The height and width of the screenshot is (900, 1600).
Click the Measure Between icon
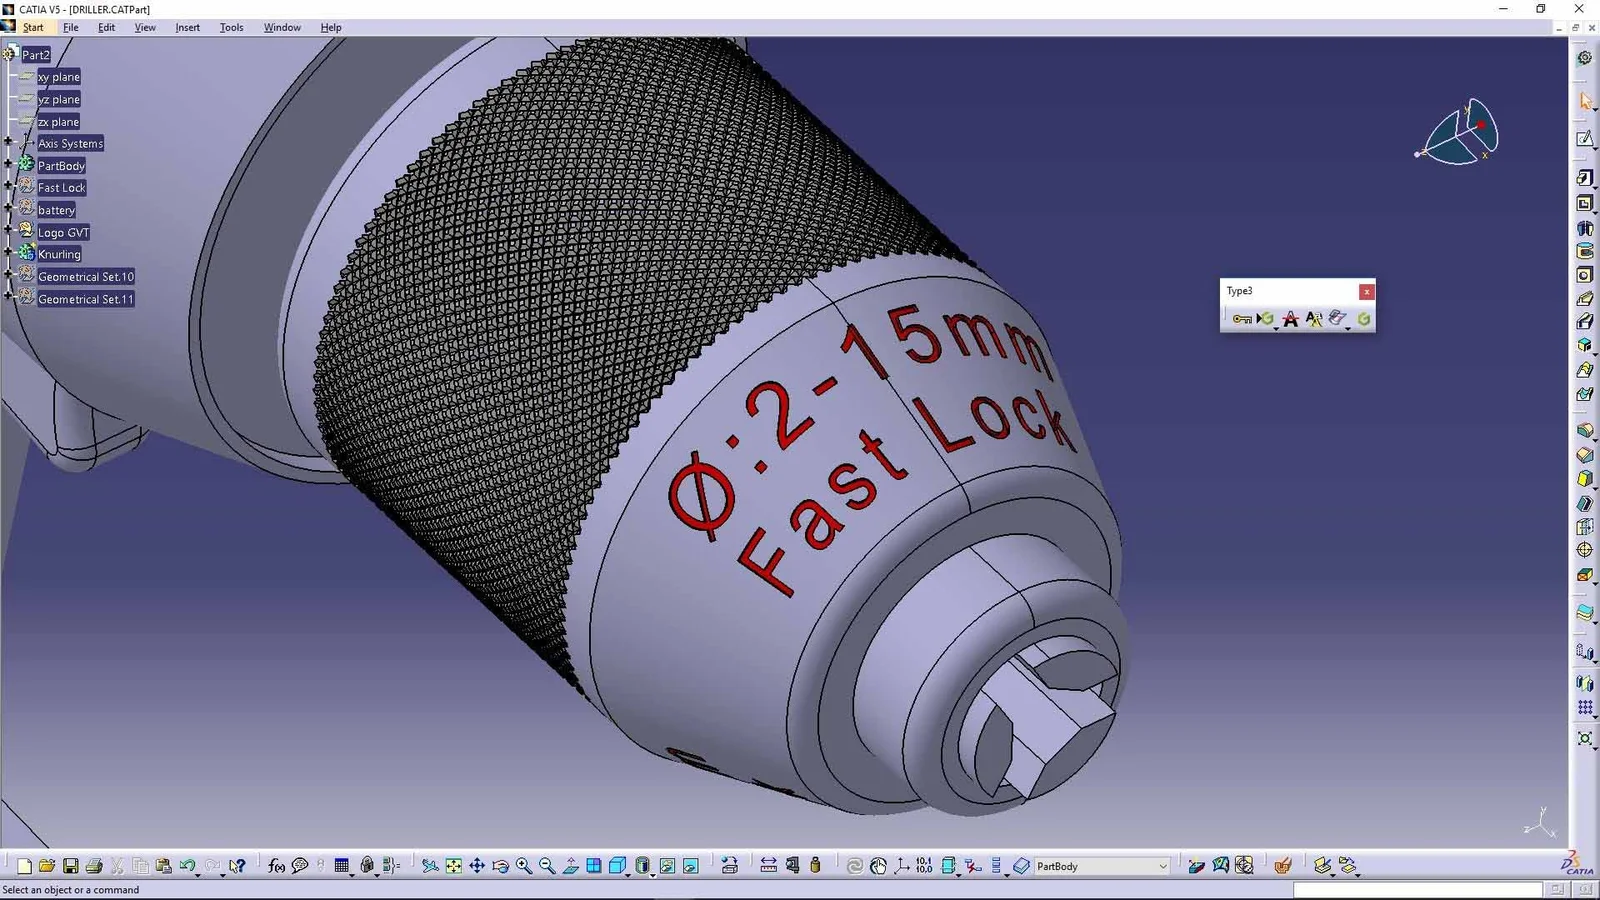pos(768,866)
